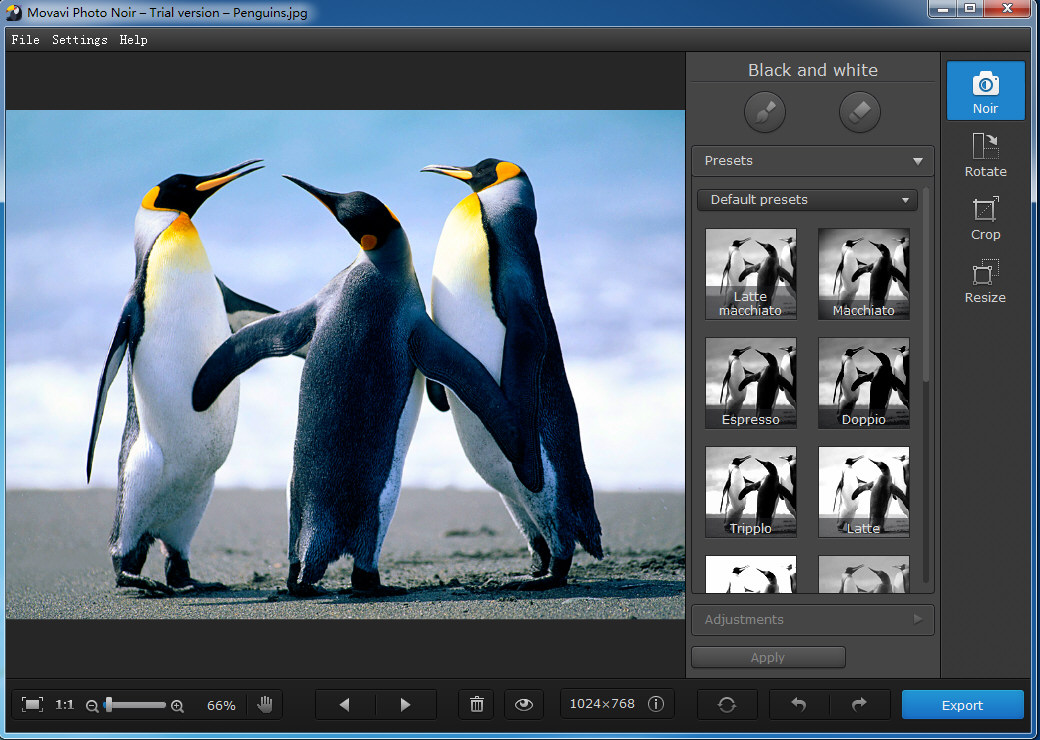The image size is (1040, 740).
Task: Open the Rotate tool
Action: [x=985, y=155]
